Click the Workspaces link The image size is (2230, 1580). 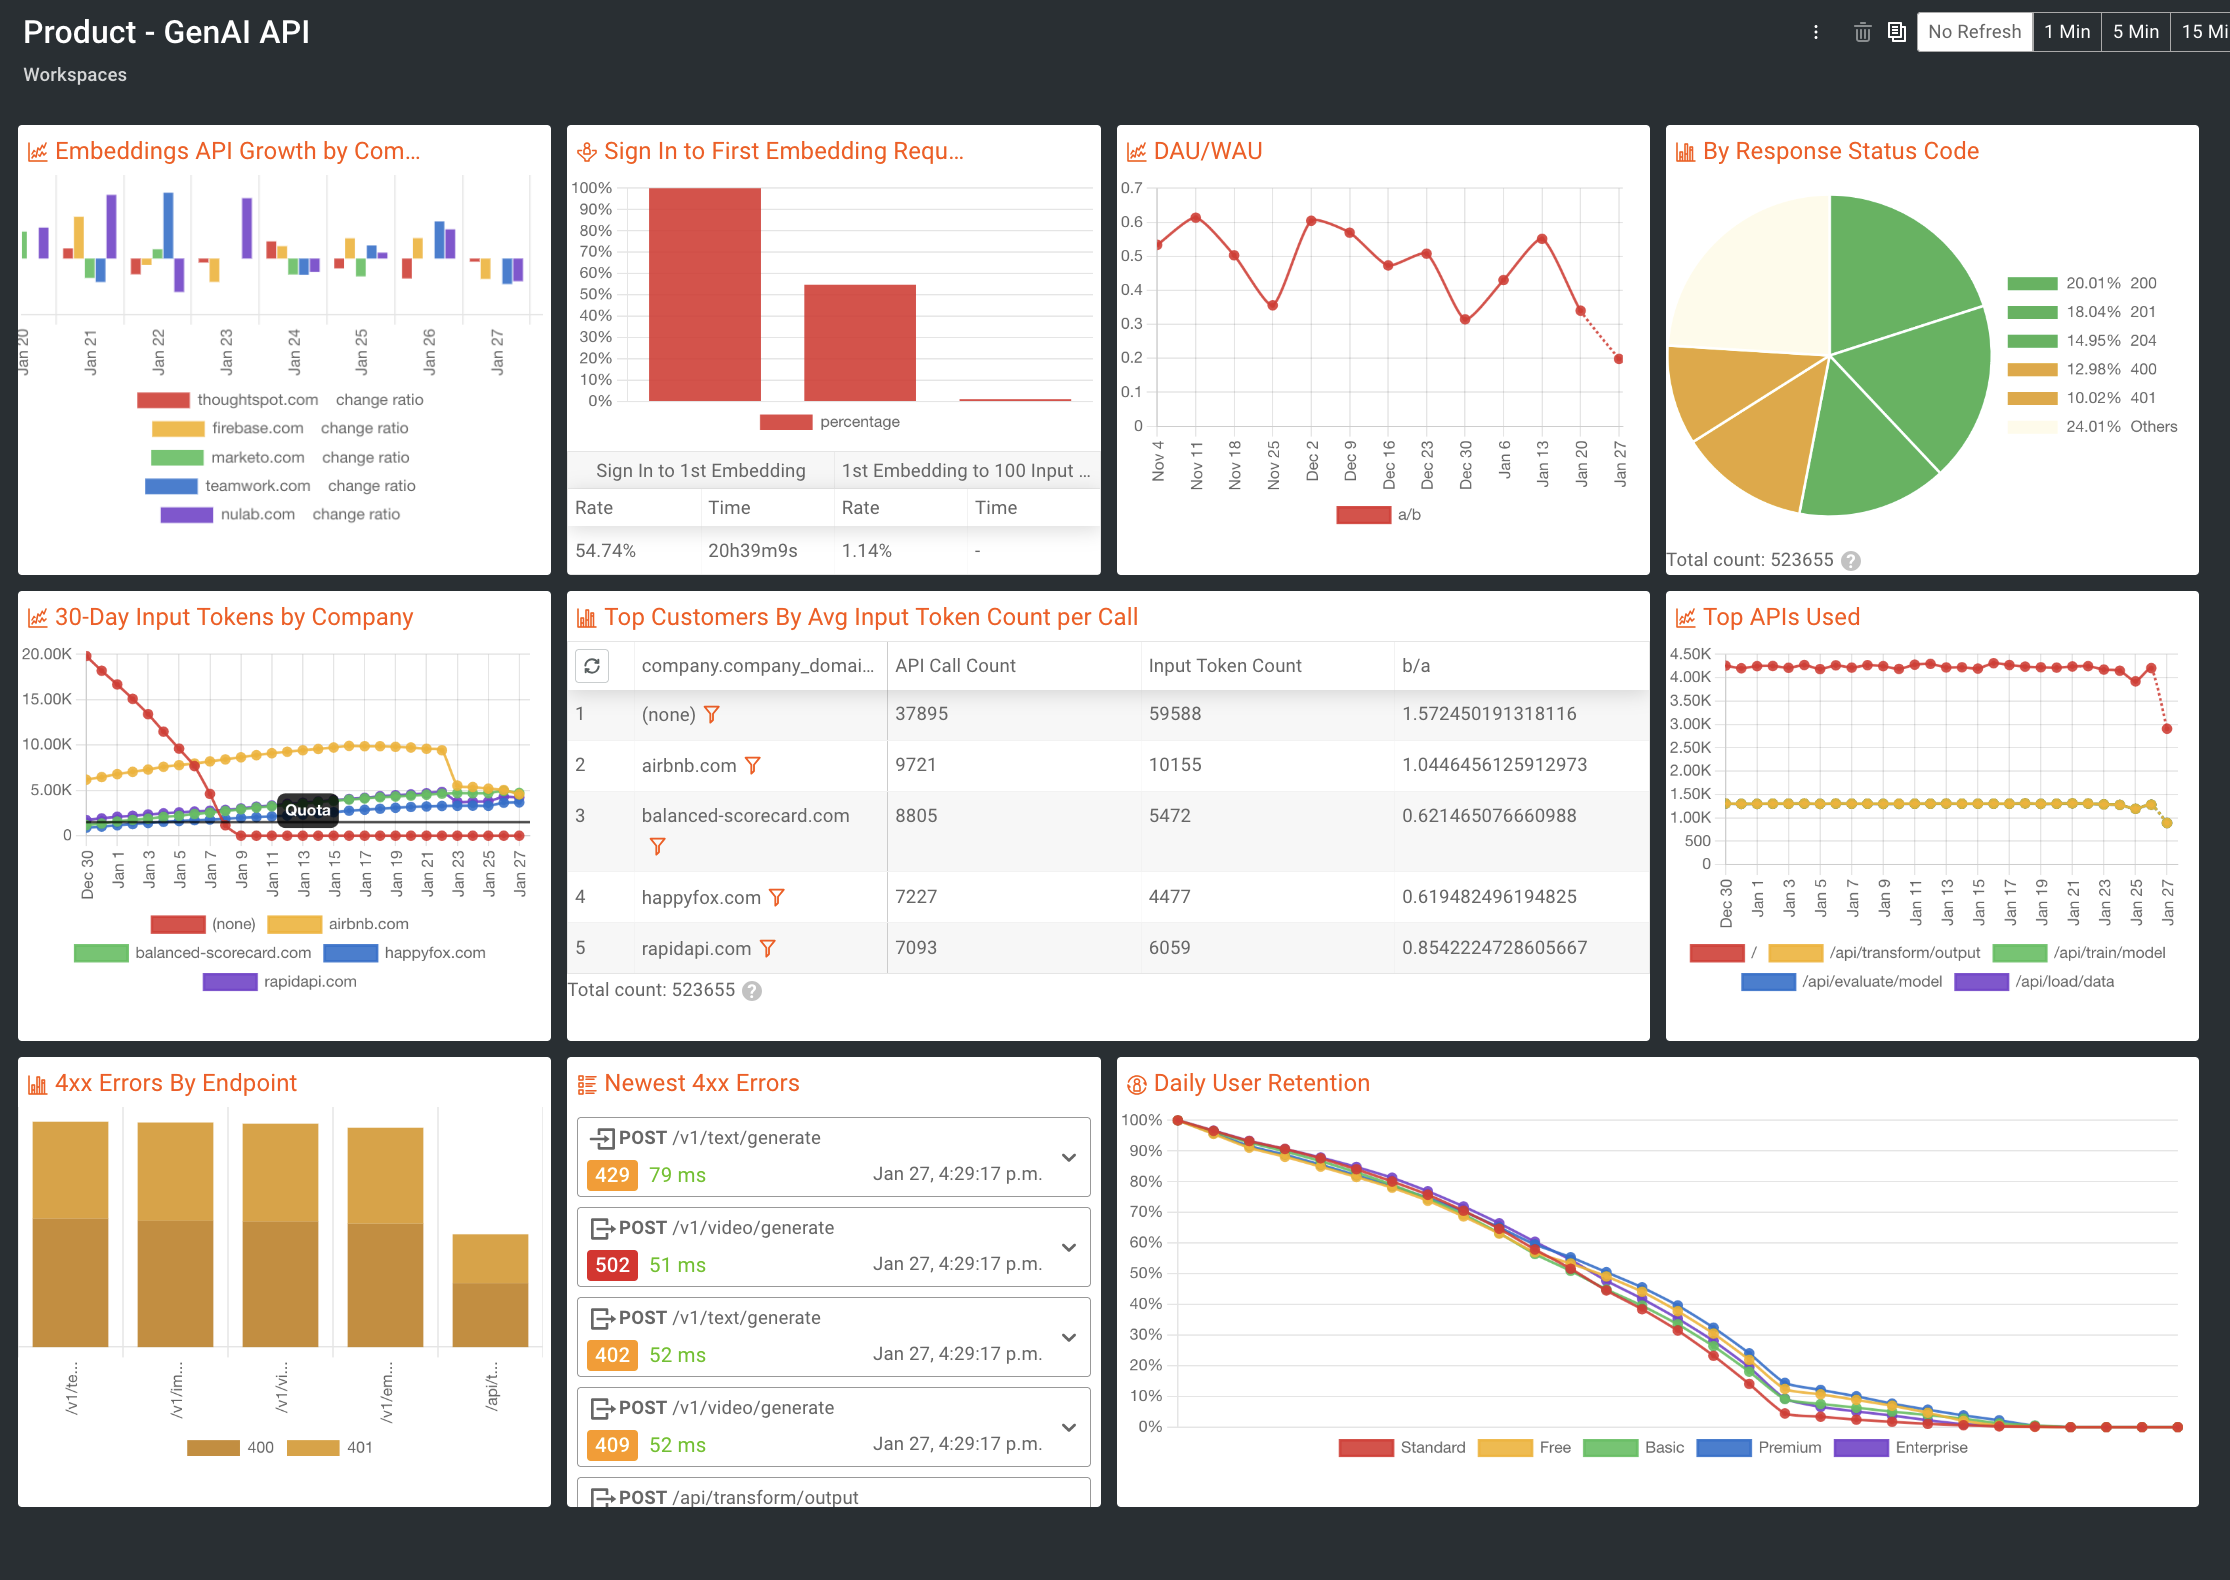pyautogui.click(x=75, y=74)
